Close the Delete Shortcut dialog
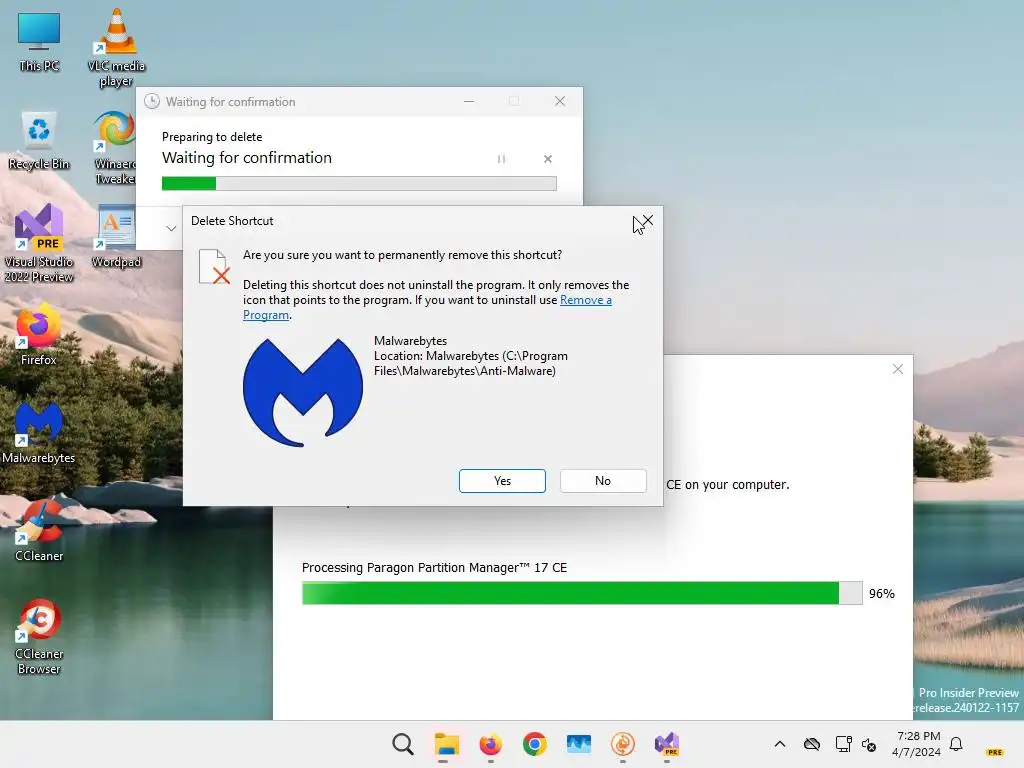The height and width of the screenshot is (768, 1024). pos(647,221)
